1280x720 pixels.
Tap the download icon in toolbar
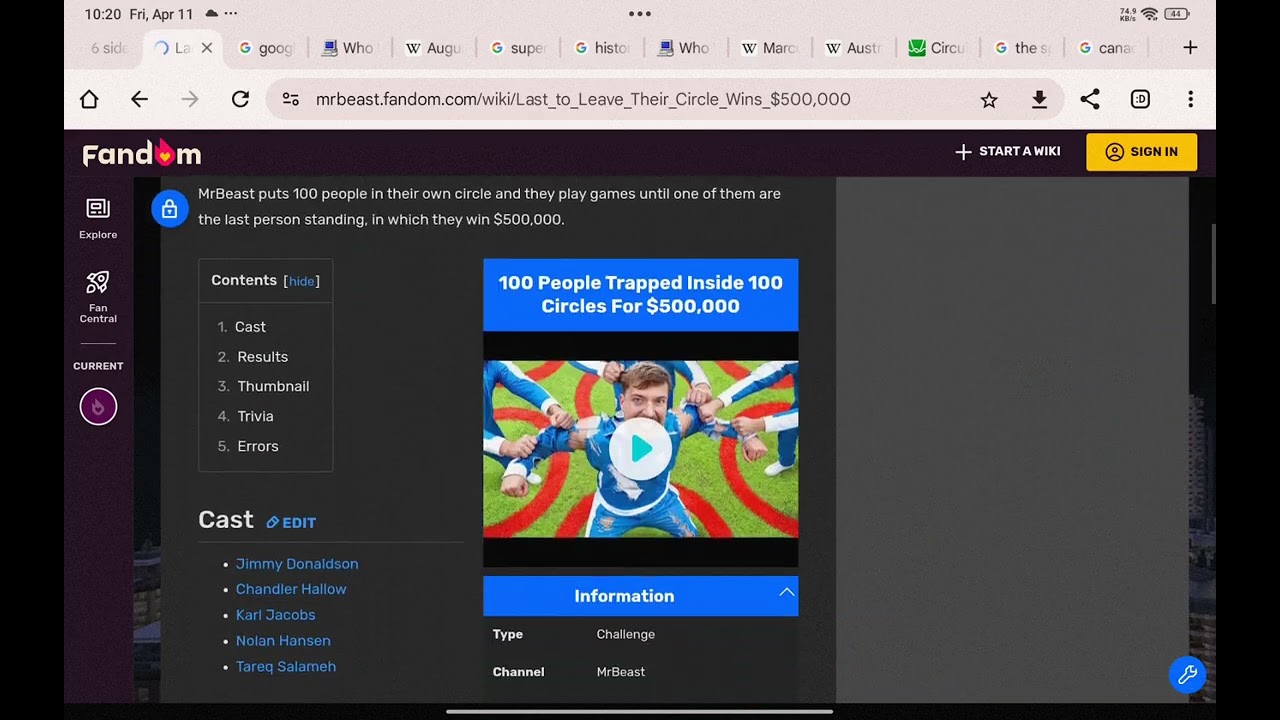(x=1039, y=99)
